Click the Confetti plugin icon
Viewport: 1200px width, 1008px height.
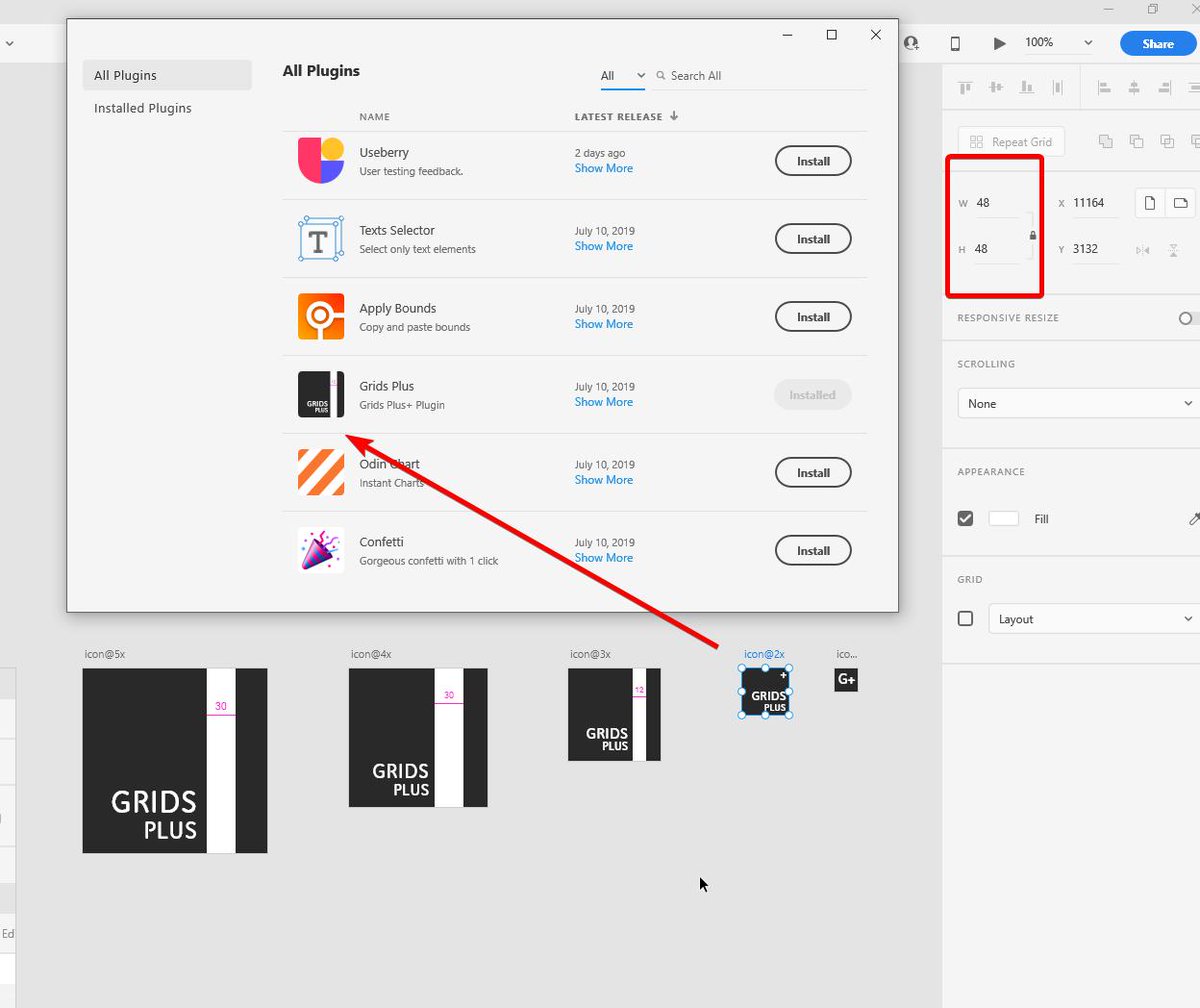click(x=321, y=550)
